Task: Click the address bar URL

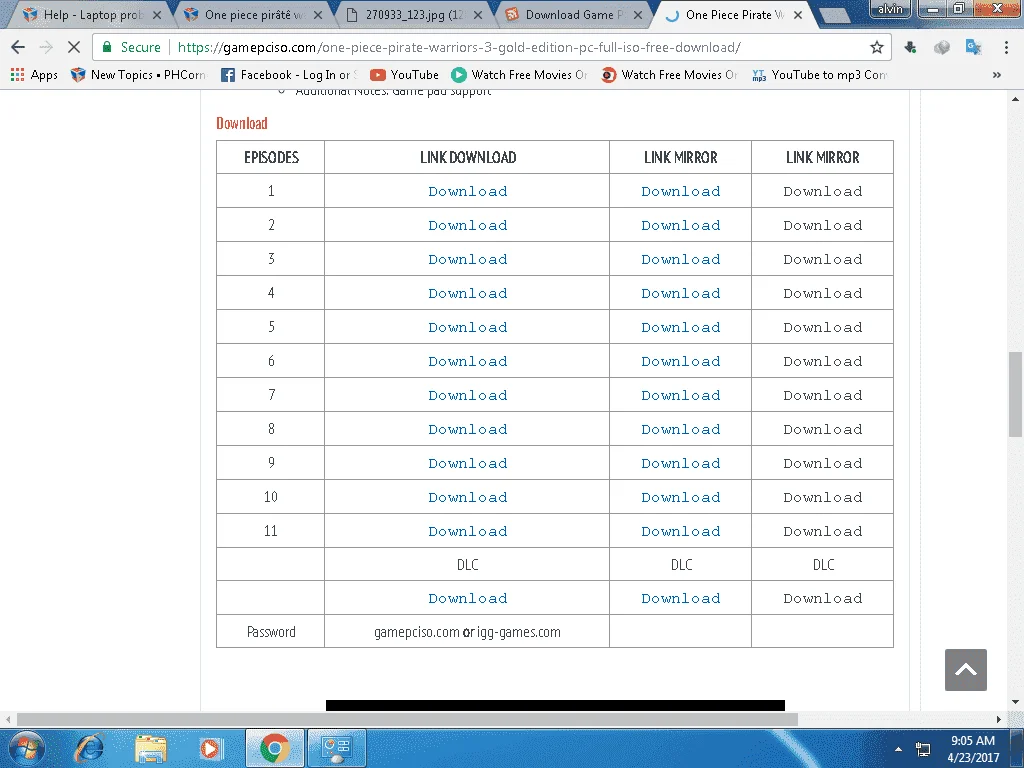Action: coord(459,47)
